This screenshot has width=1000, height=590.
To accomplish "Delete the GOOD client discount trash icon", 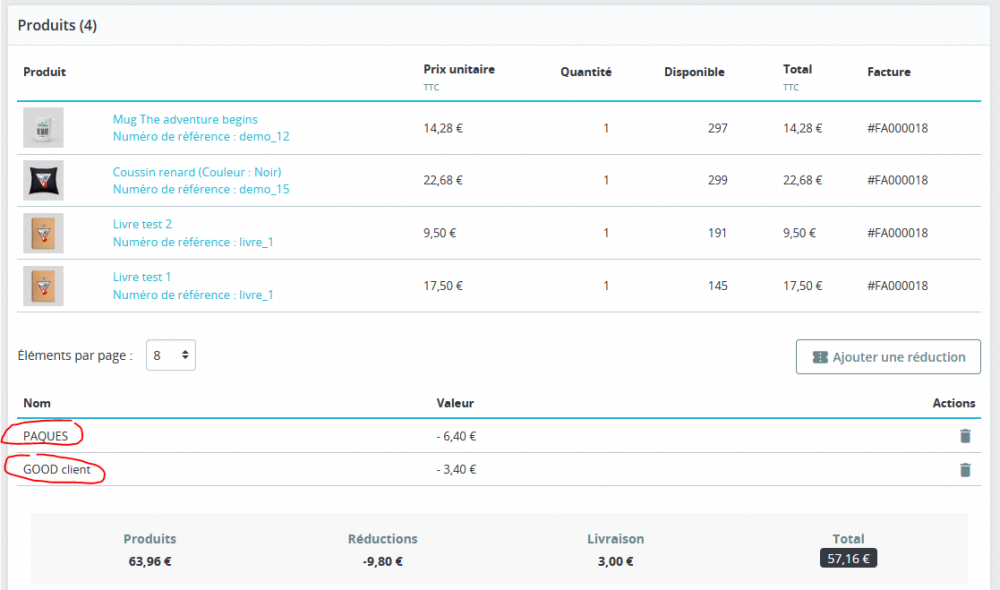I will pos(965,469).
